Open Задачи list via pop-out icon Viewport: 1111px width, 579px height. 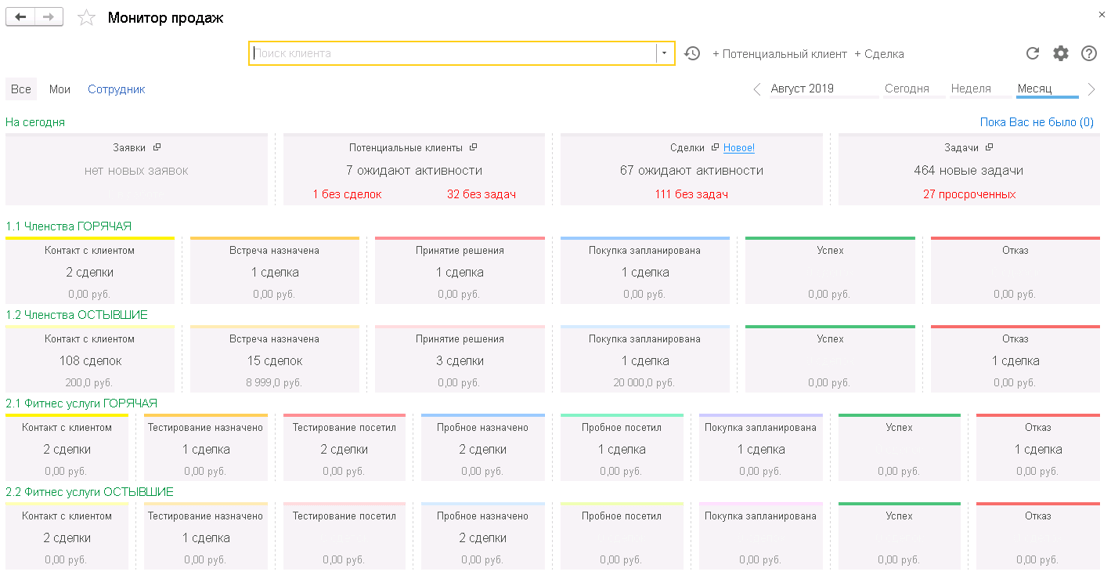(989, 147)
